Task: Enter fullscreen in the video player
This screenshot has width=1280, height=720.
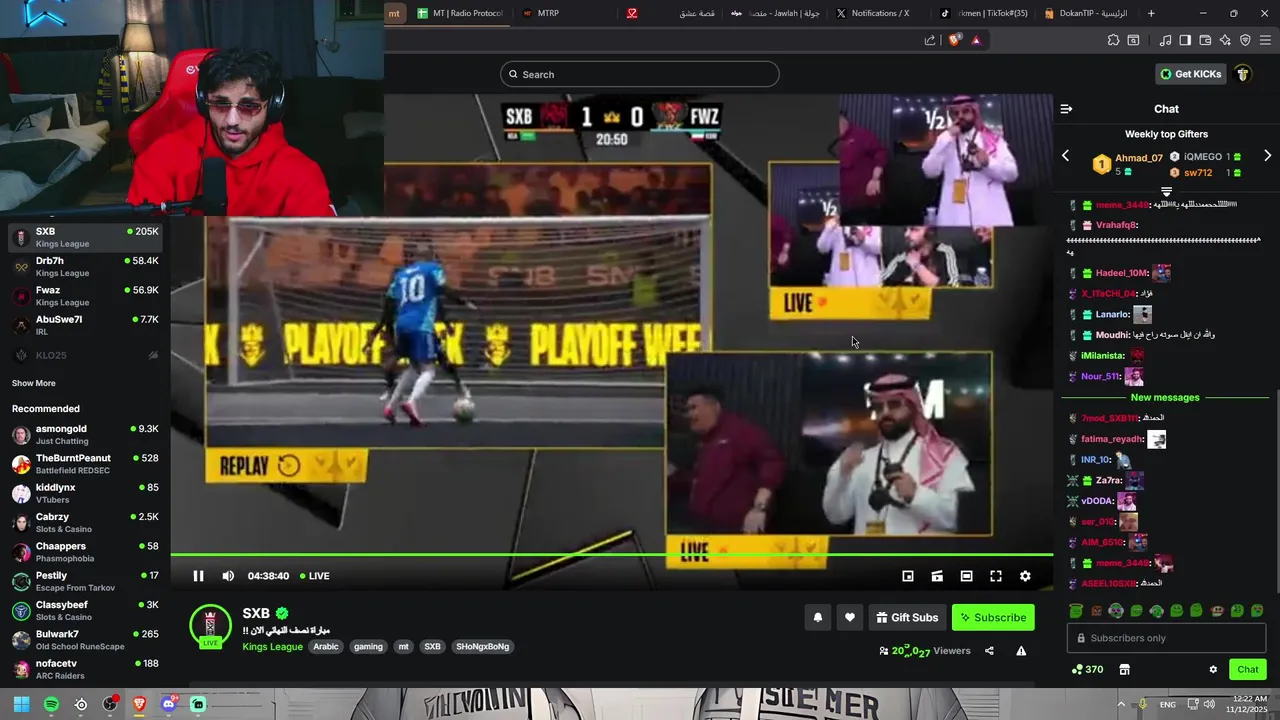Action: 996,576
